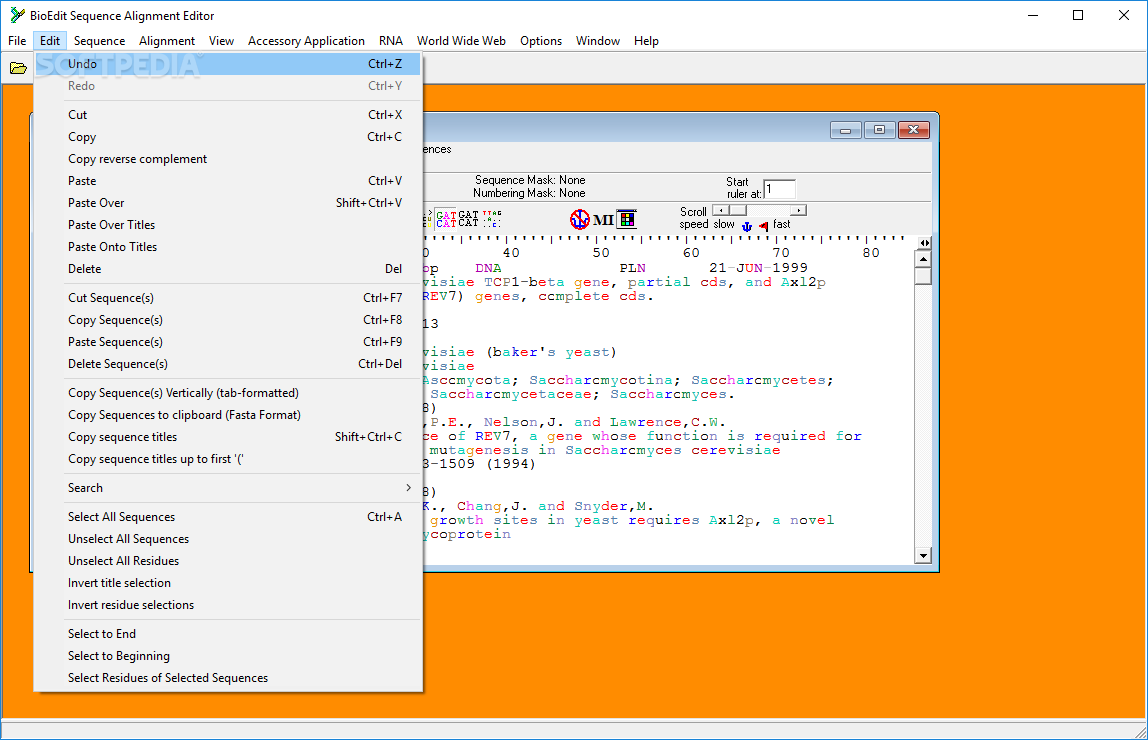Click the Start ruler at input field
This screenshot has height=740, width=1148.
click(x=779, y=189)
